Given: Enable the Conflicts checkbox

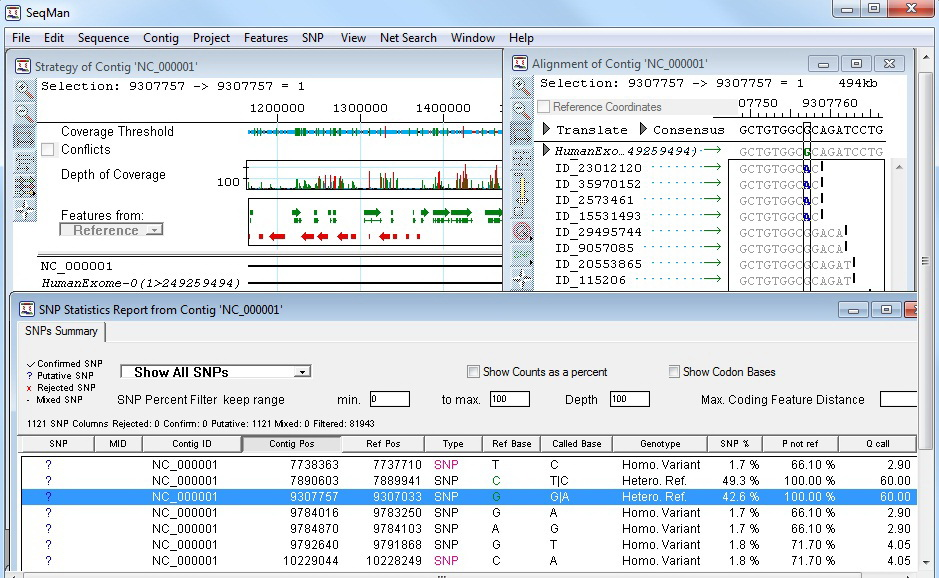Looking at the screenshot, I should click(48, 149).
